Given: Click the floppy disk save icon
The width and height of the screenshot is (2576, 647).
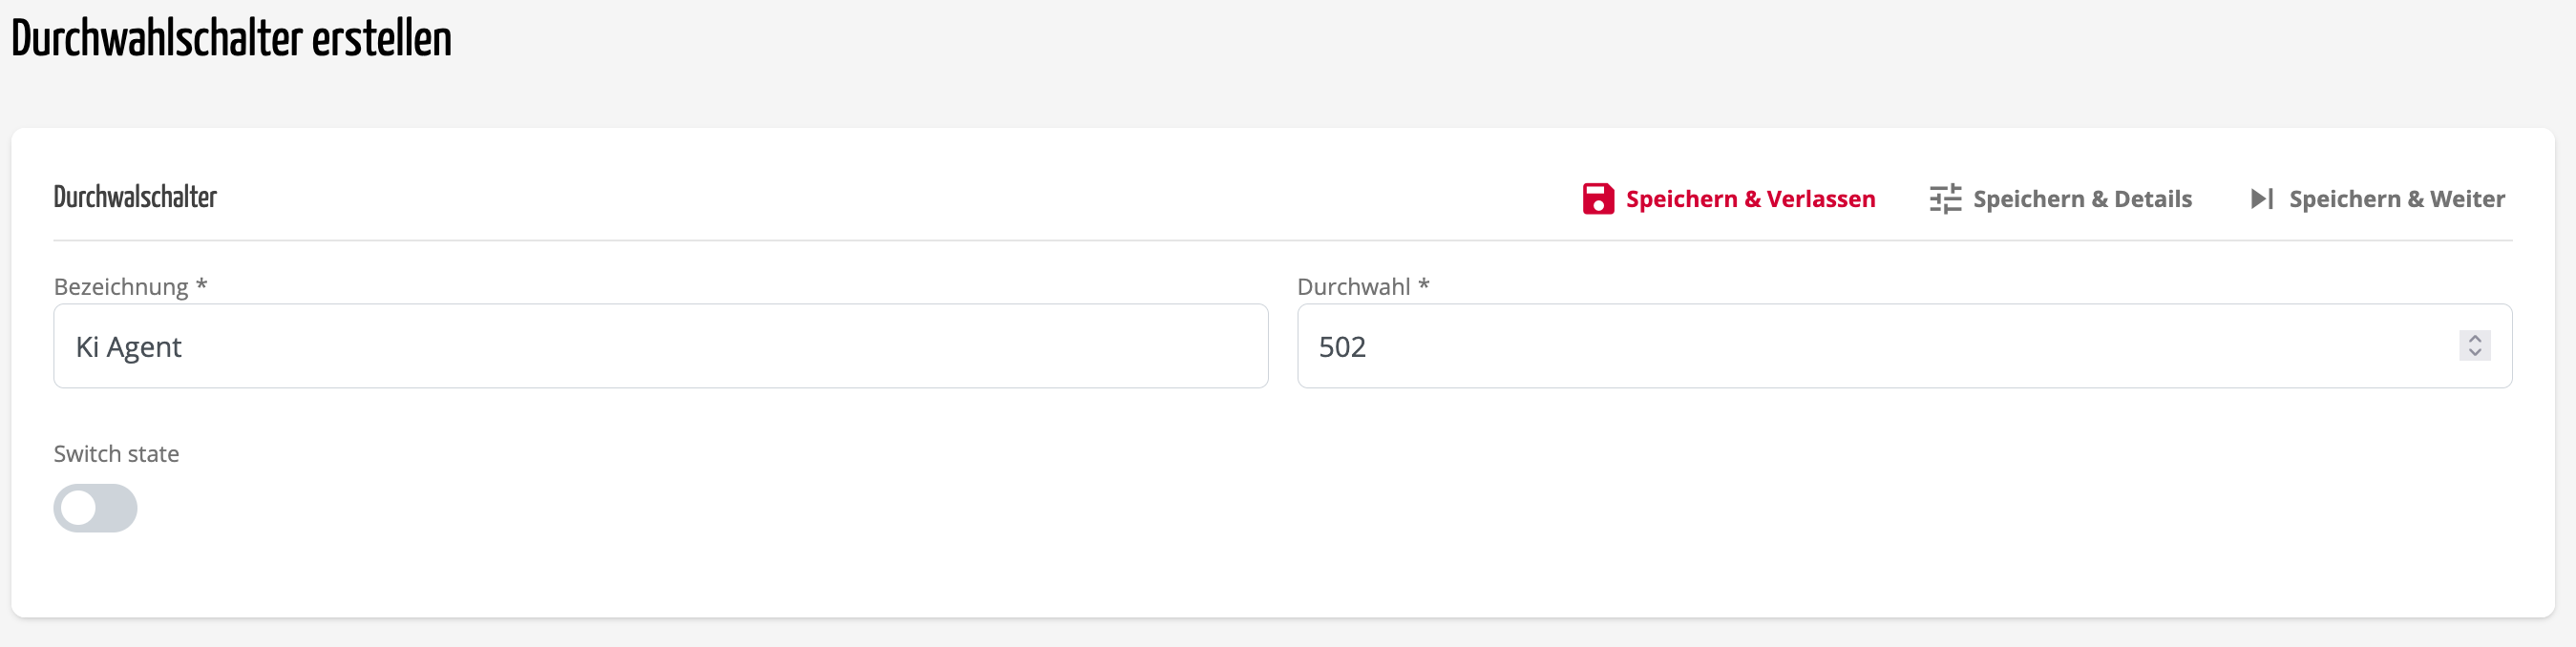Looking at the screenshot, I should click(1597, 199).
